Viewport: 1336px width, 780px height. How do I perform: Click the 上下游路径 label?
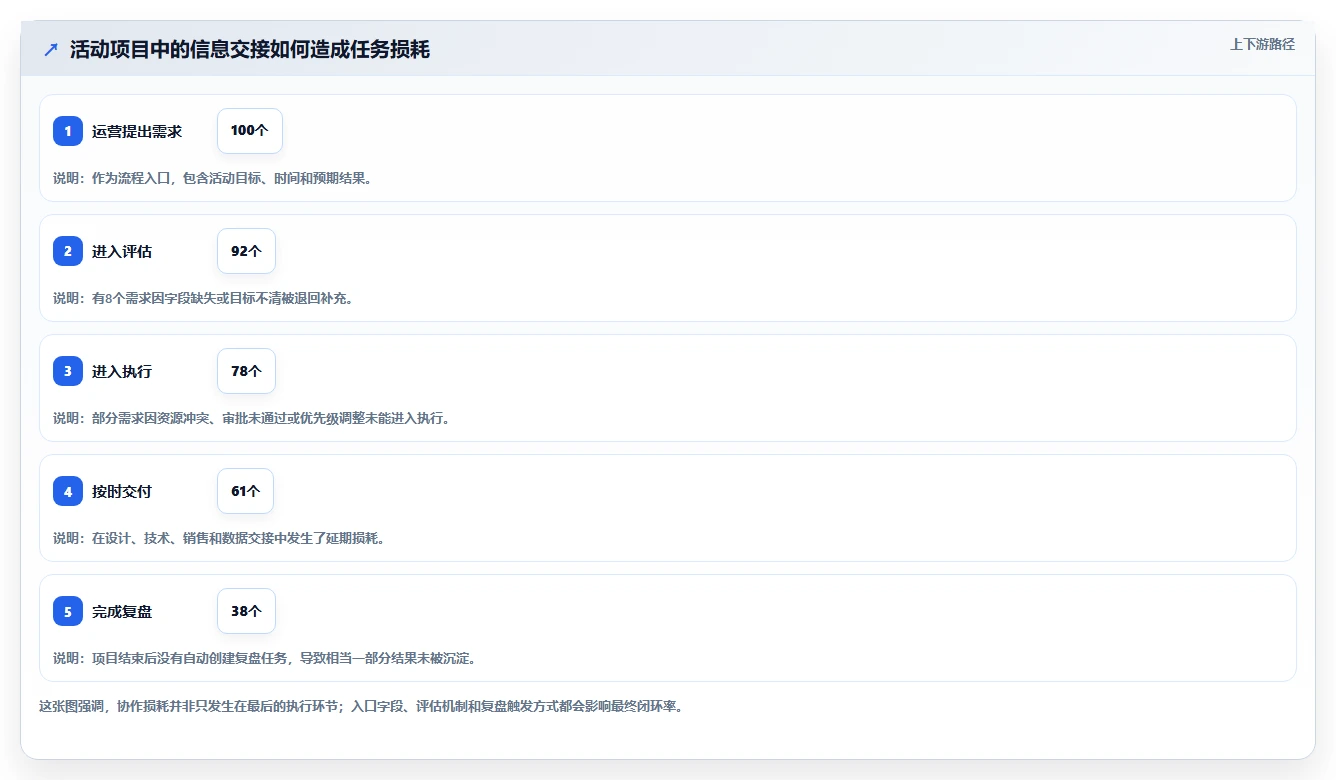point(1262,44)
